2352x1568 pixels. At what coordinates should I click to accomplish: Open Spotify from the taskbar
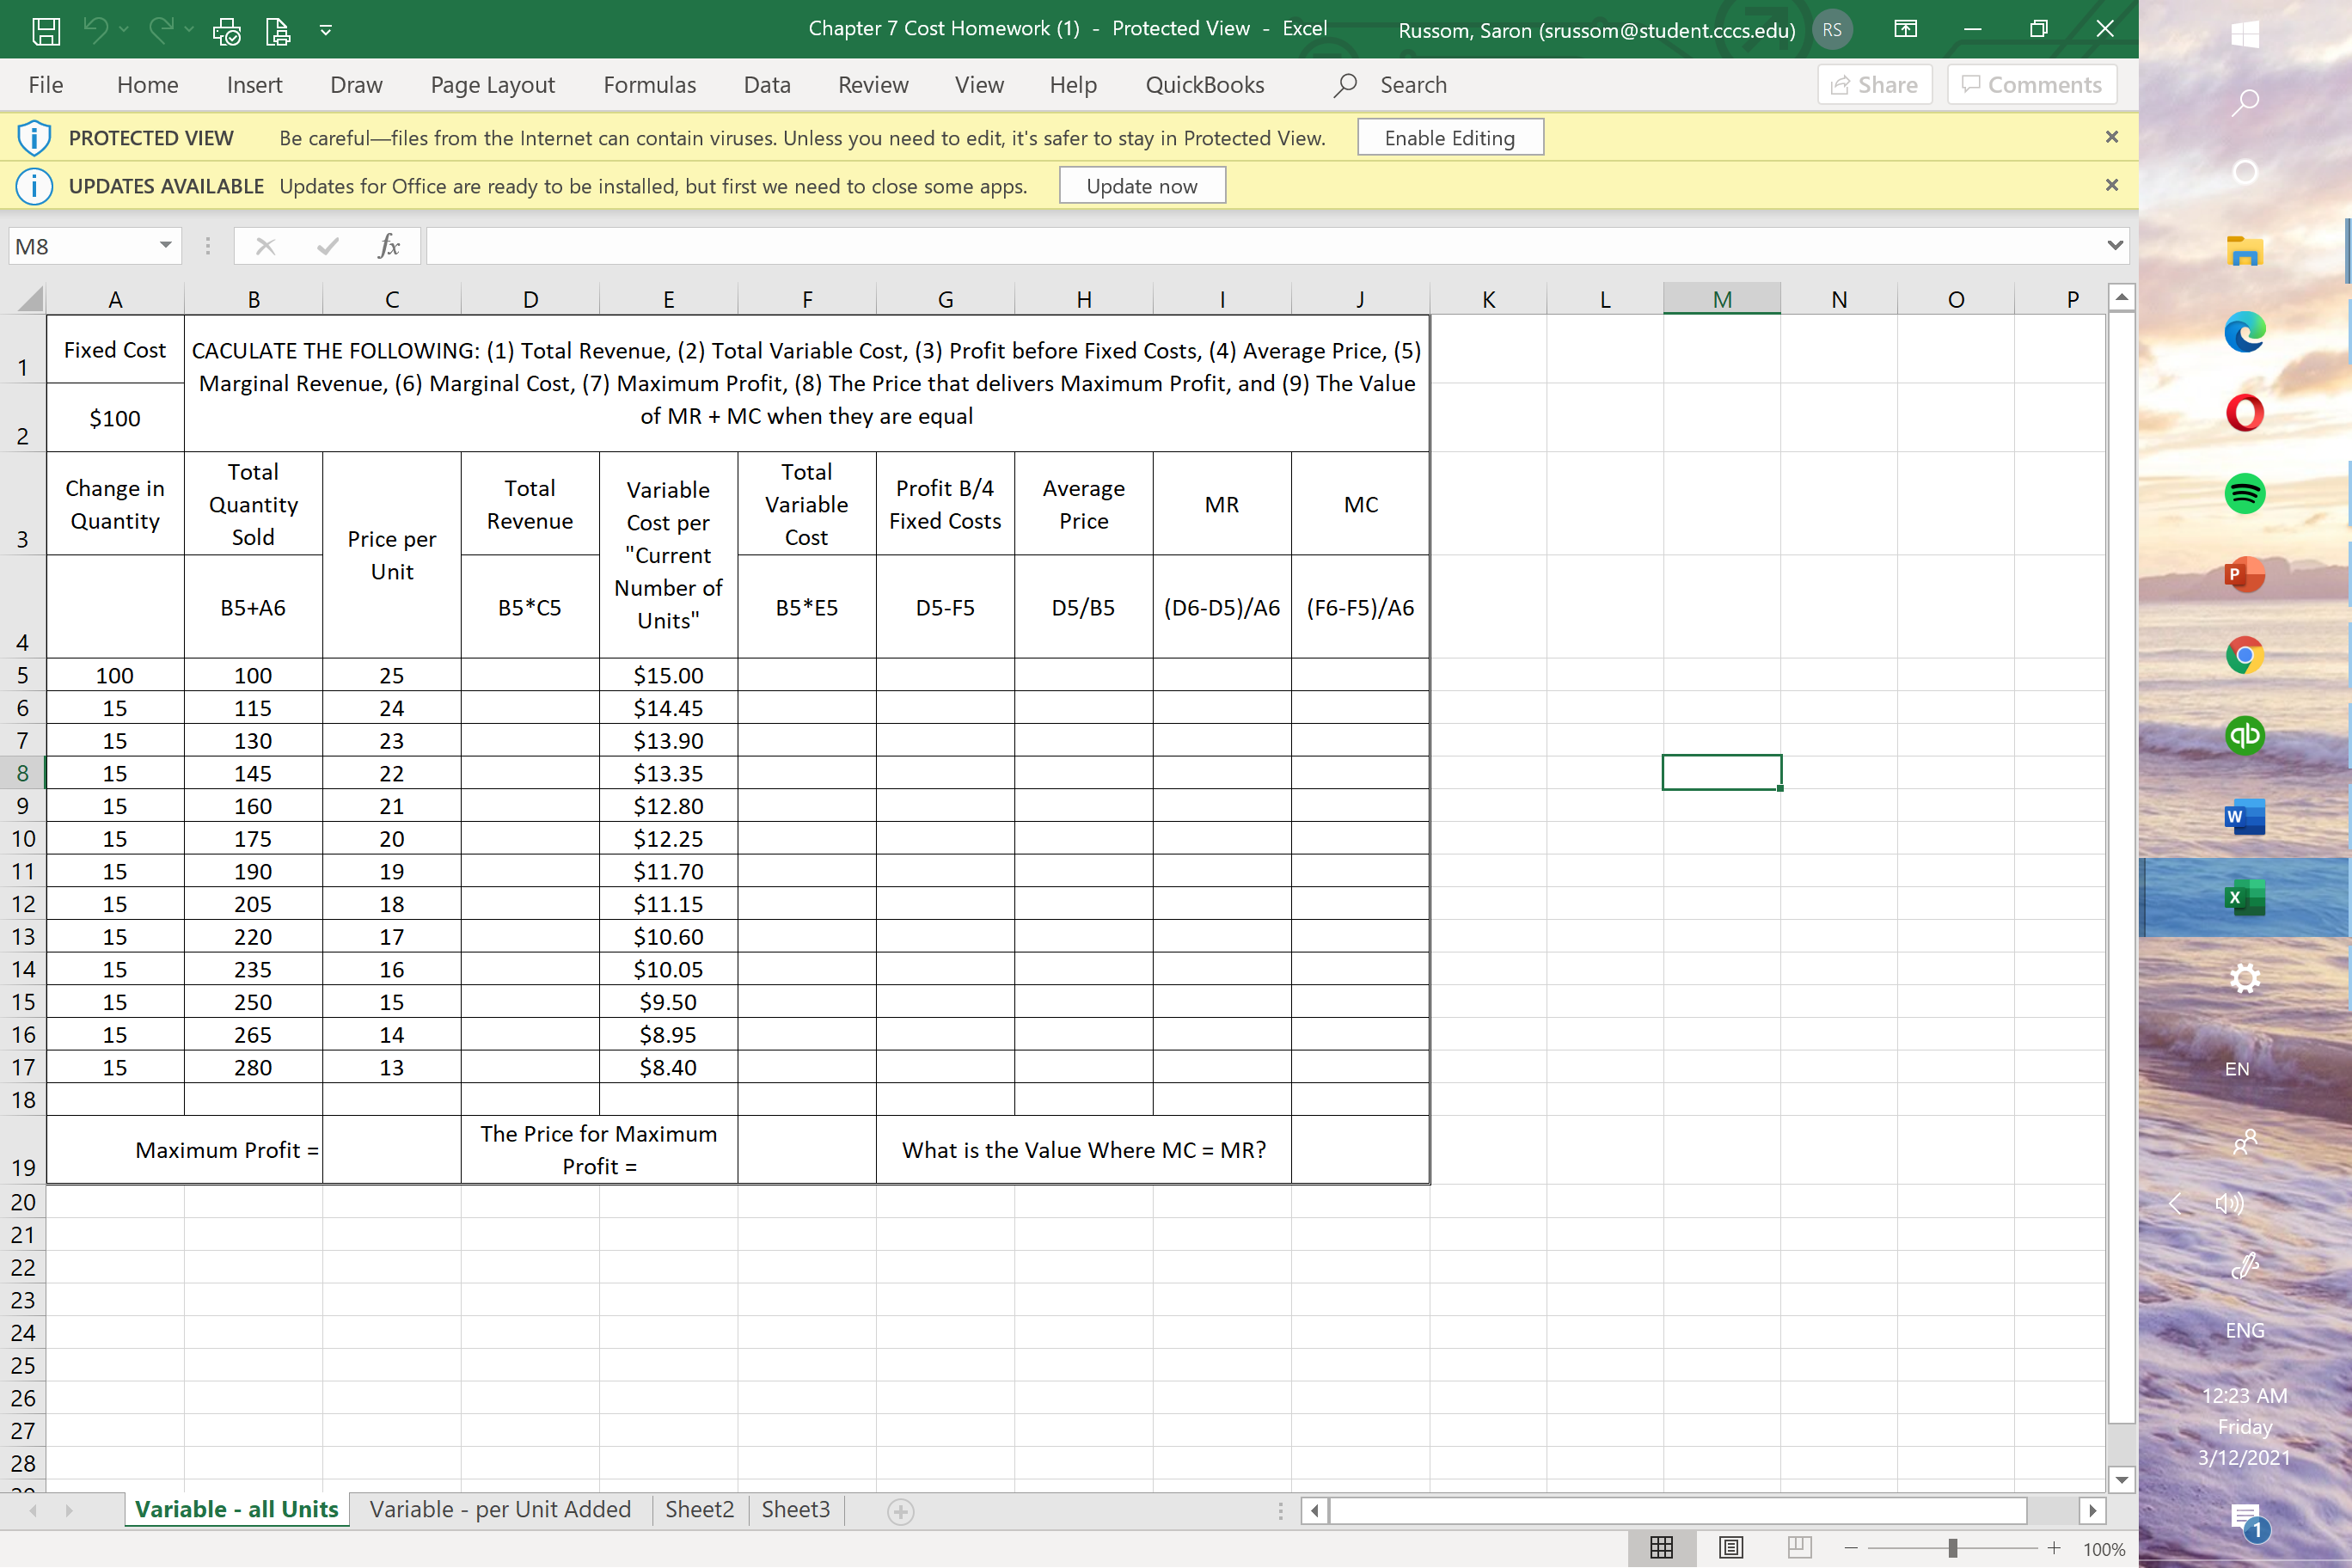click(x=2244, y=493)
